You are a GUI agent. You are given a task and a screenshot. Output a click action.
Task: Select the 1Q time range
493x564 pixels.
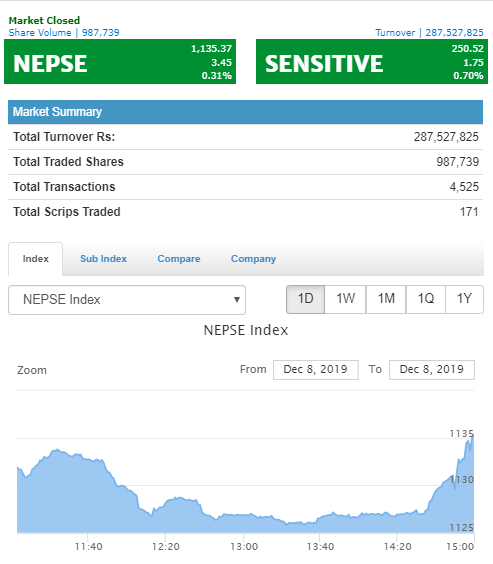tap(425, 299)
